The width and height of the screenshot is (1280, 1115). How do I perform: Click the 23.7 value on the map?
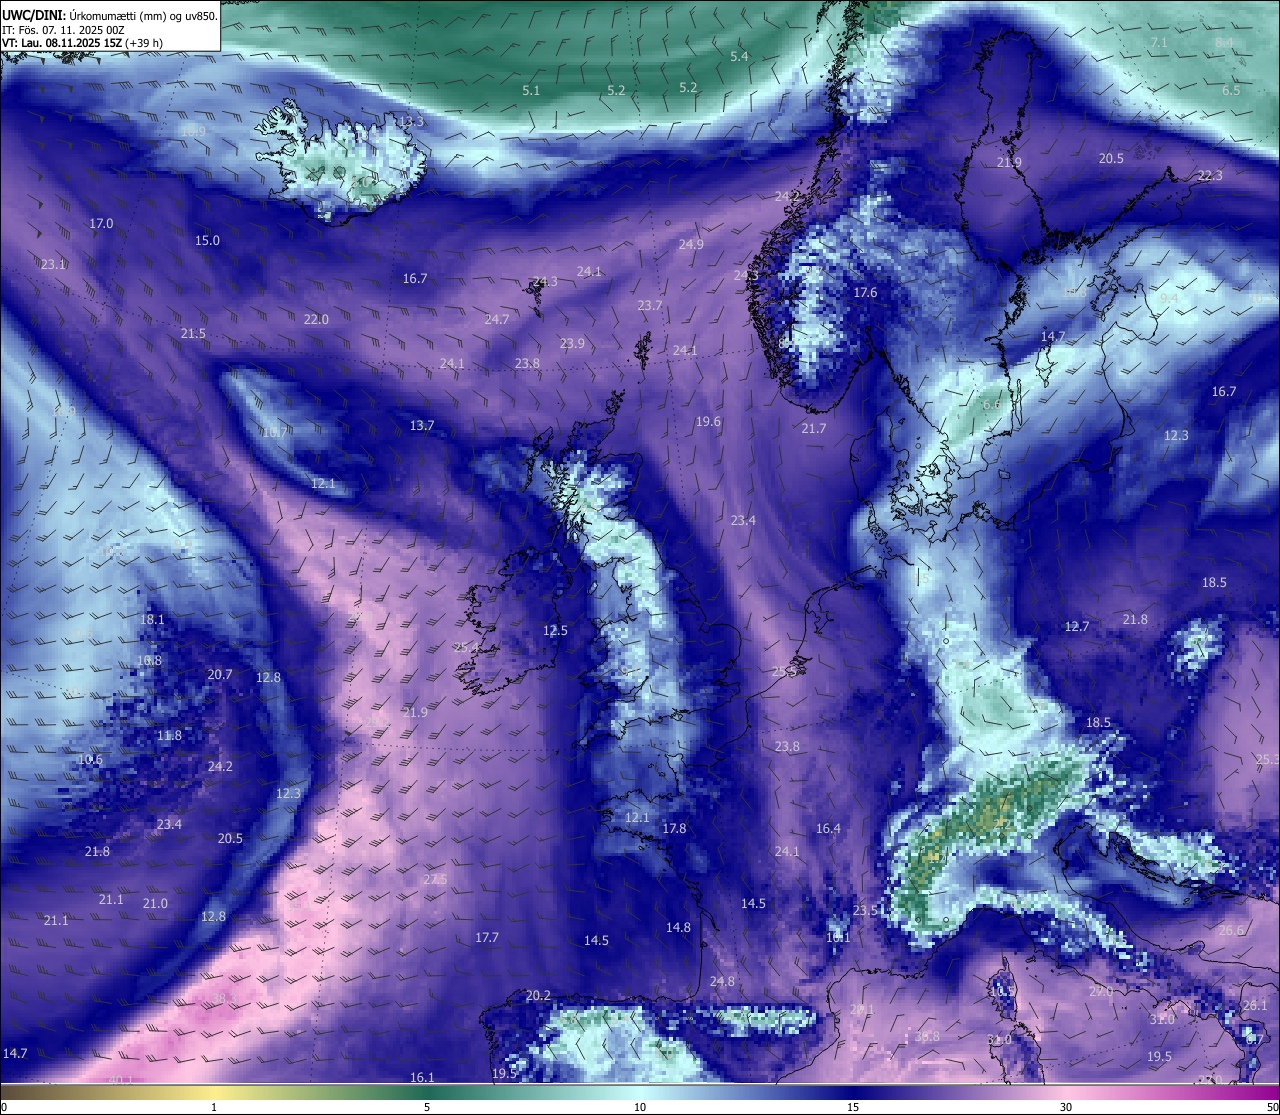tap(650, 306)
